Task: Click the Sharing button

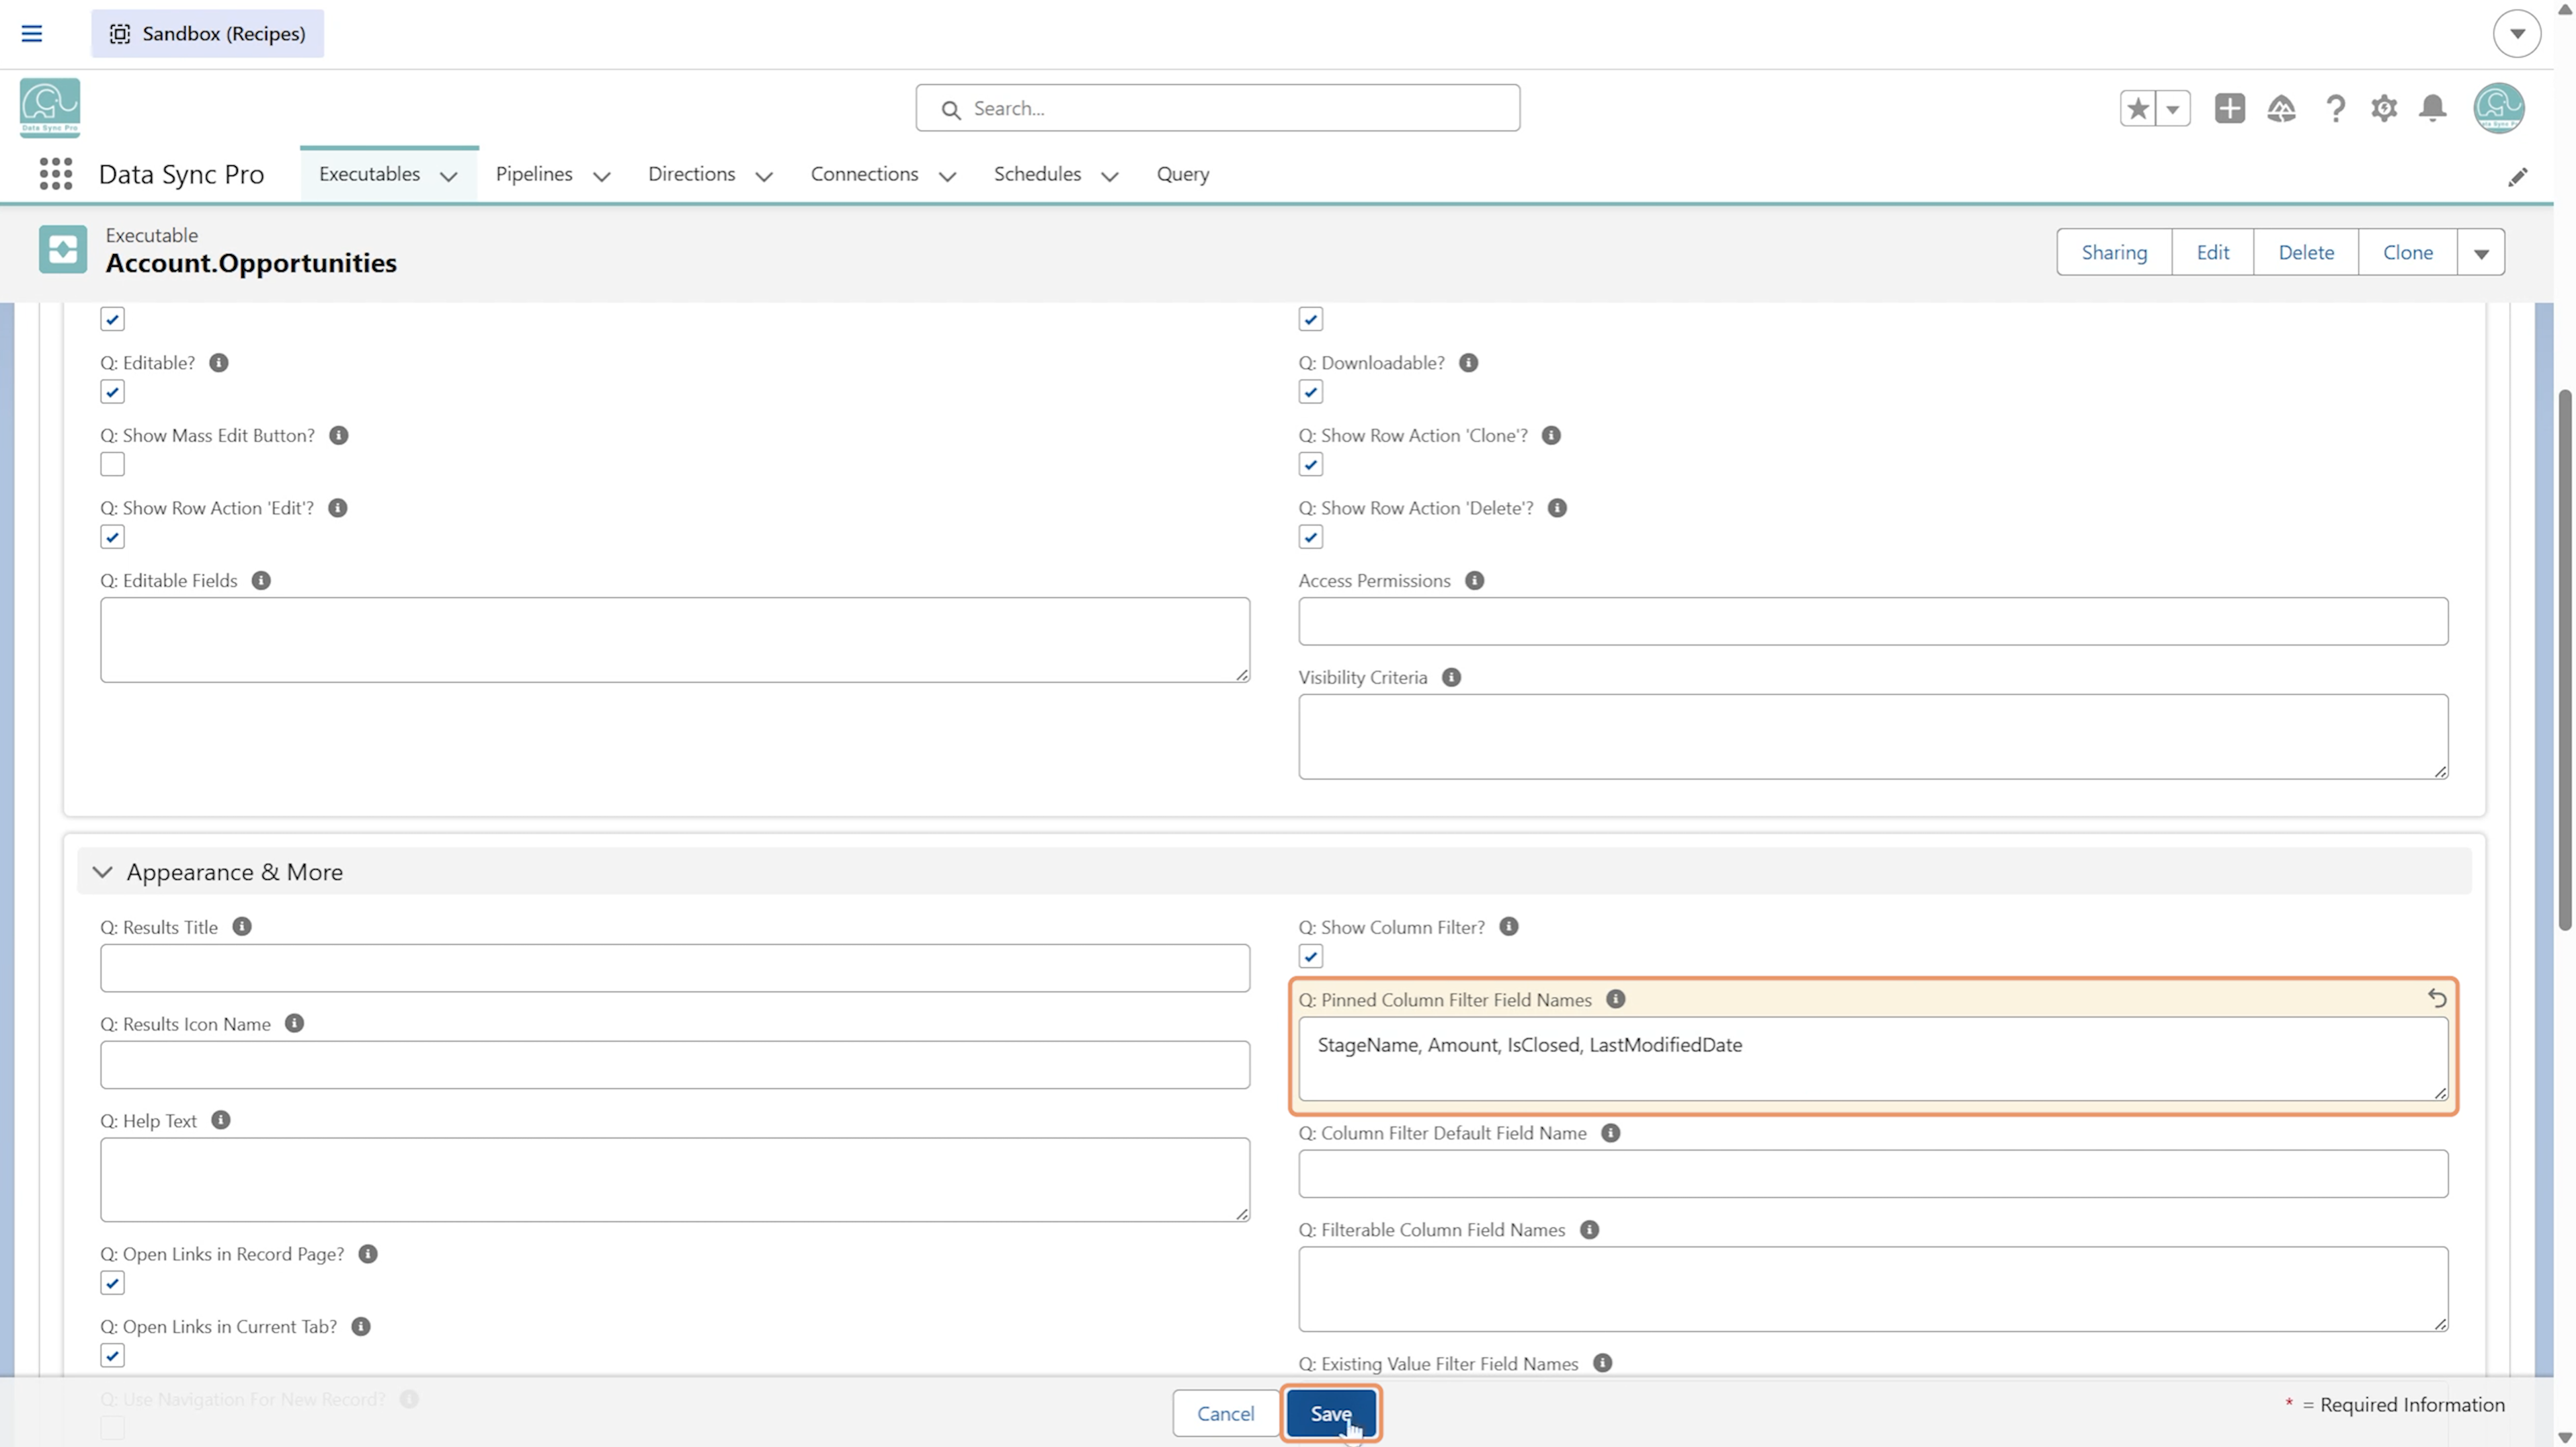Action: [2114, 252]
